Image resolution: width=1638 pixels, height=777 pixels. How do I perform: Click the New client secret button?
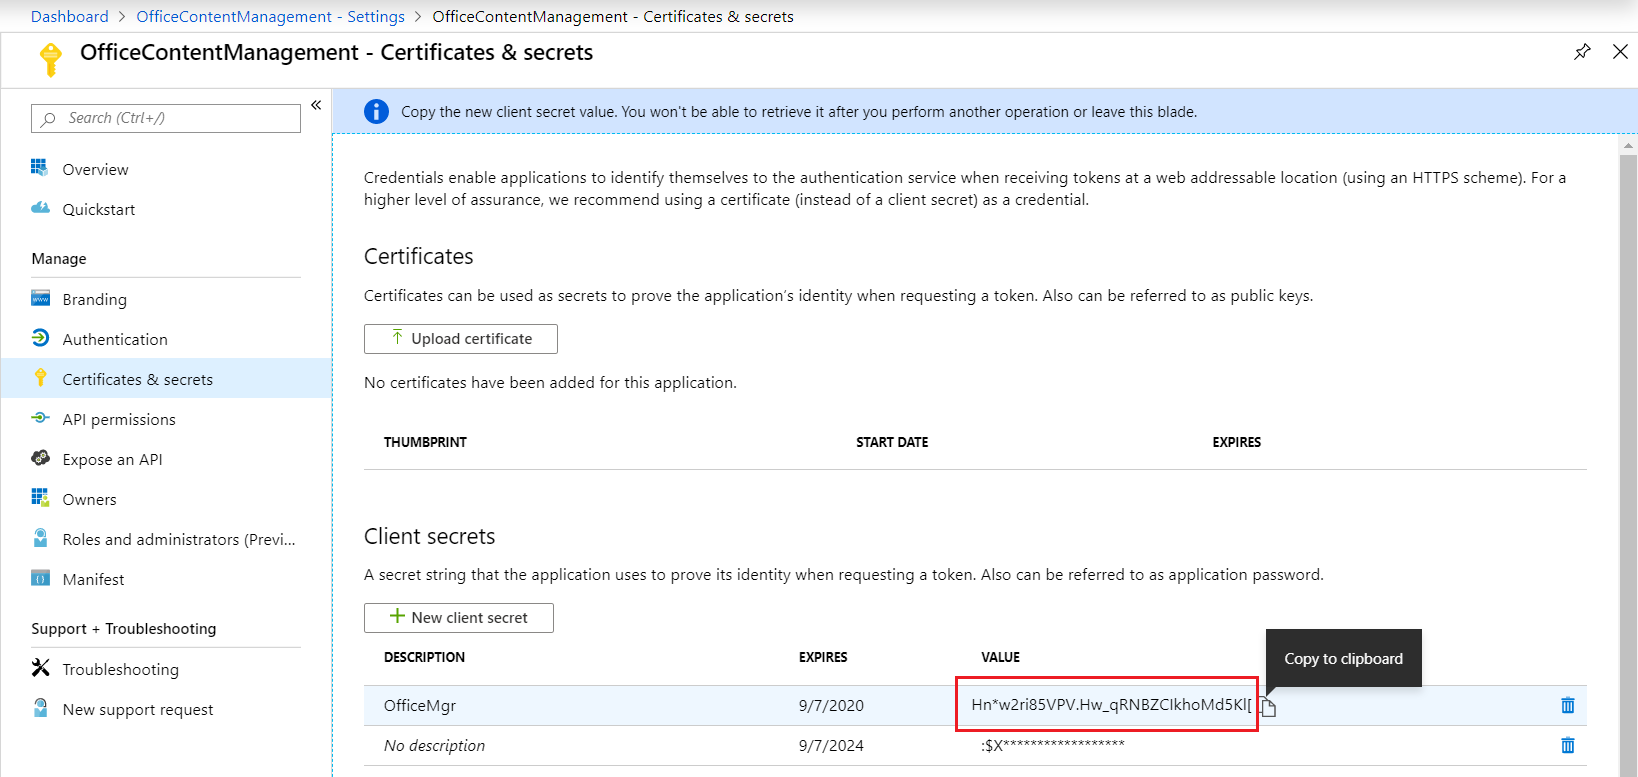tap(458, 618)
